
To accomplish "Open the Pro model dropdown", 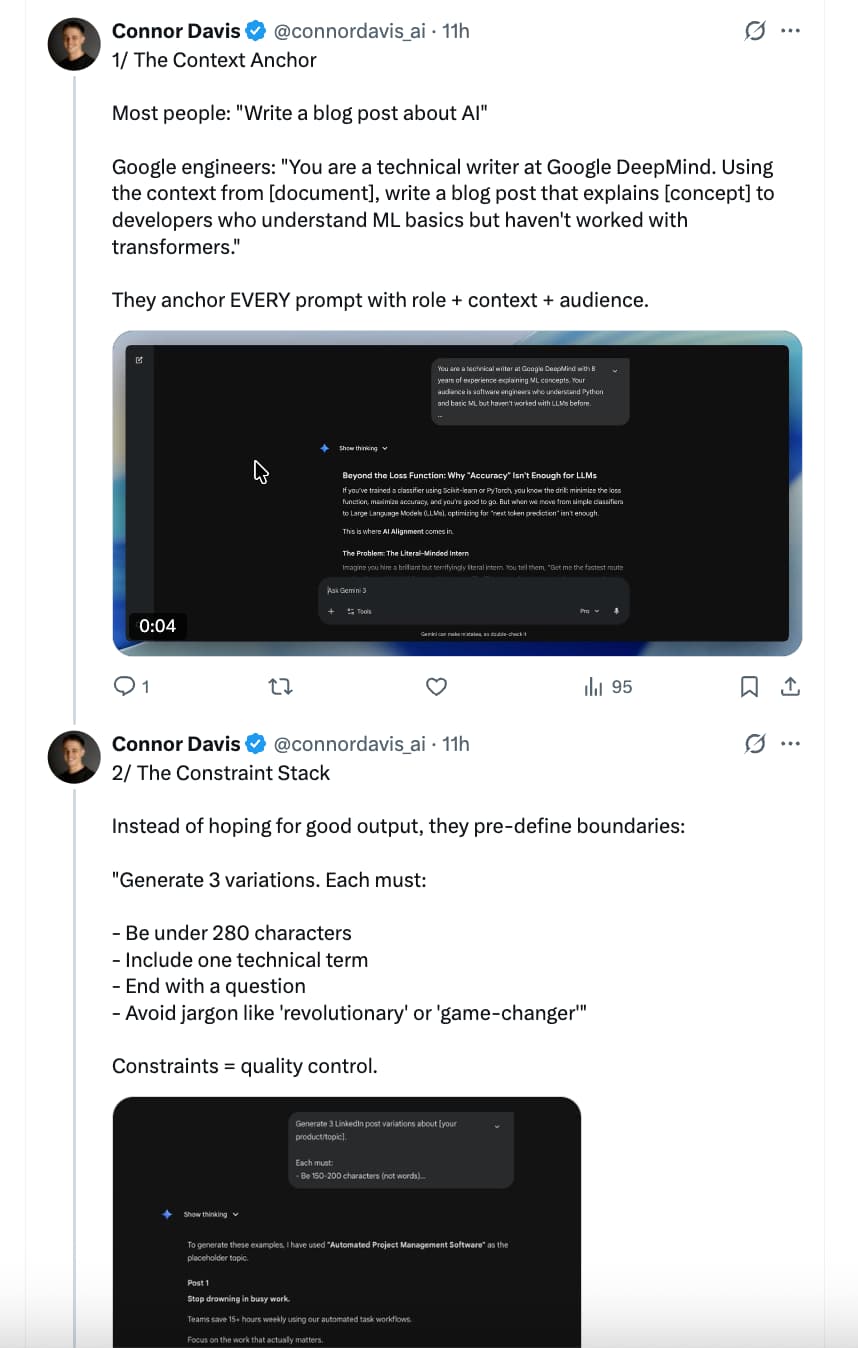I will [589, 611].
